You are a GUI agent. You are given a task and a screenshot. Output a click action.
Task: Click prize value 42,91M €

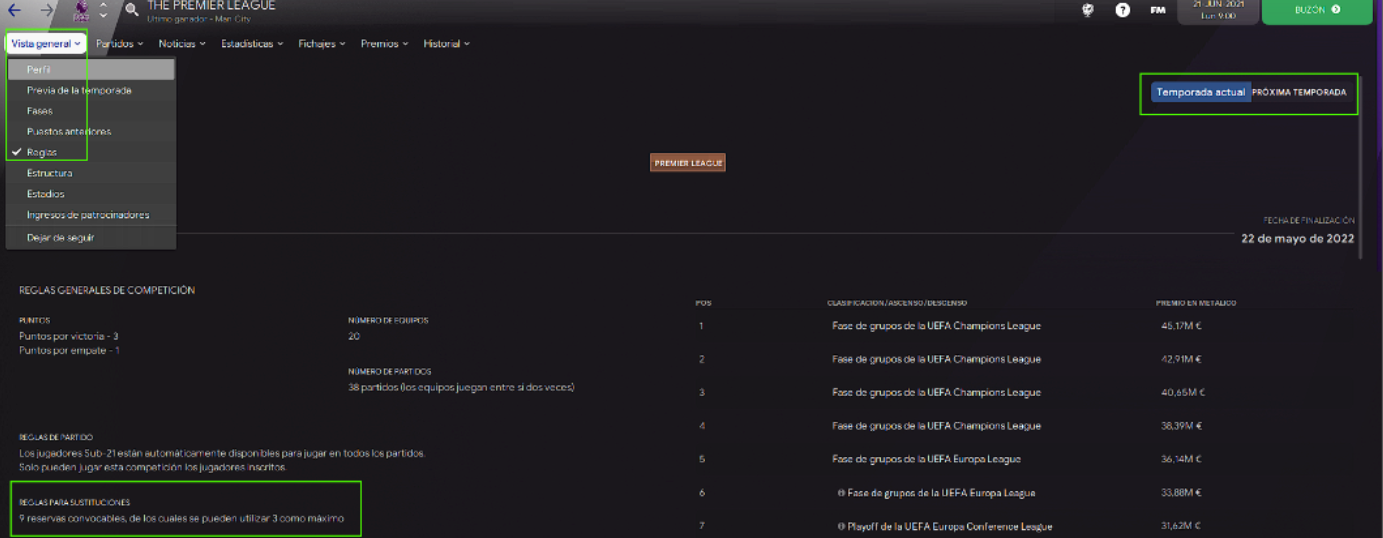pyautogui.click(x=1181, y=359)
